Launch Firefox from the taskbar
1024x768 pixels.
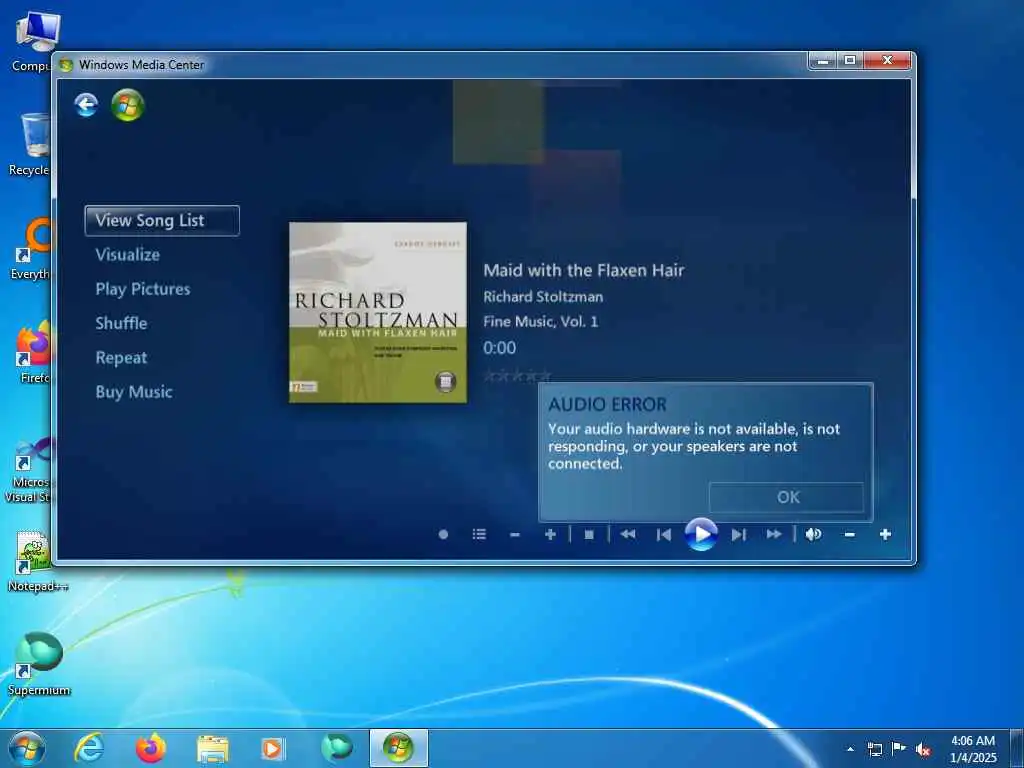(x=151, y=748)
